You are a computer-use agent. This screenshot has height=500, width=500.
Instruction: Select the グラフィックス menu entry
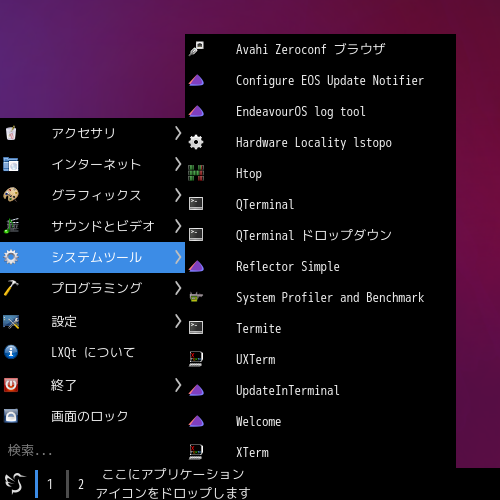tap(92, 195)
